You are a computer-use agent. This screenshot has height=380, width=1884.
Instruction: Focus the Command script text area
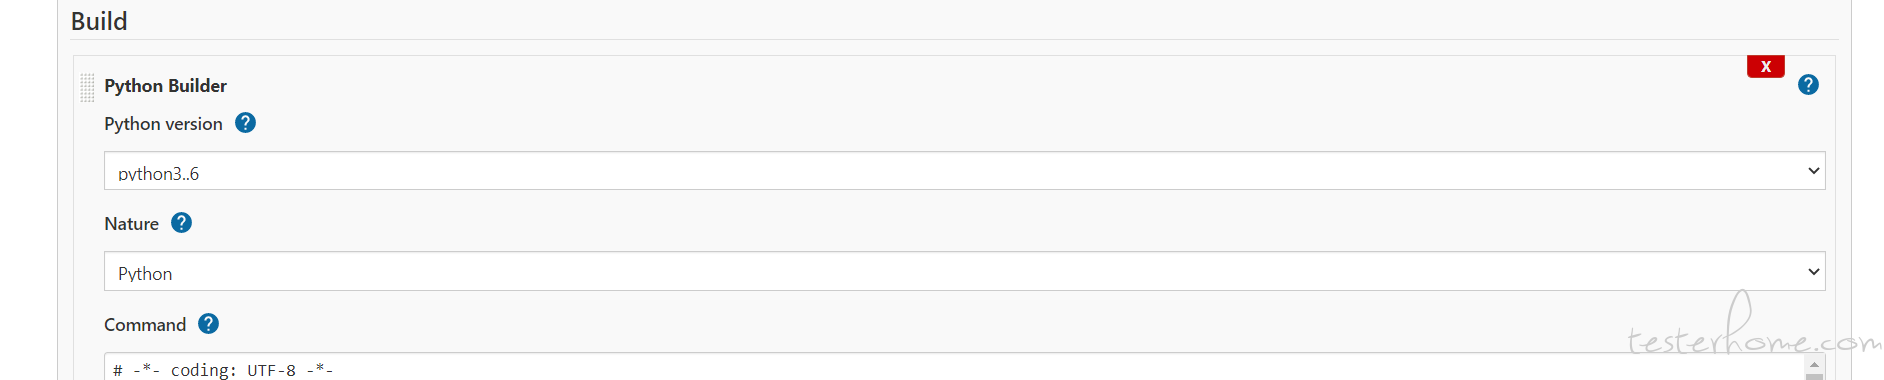tap(955, 367)
